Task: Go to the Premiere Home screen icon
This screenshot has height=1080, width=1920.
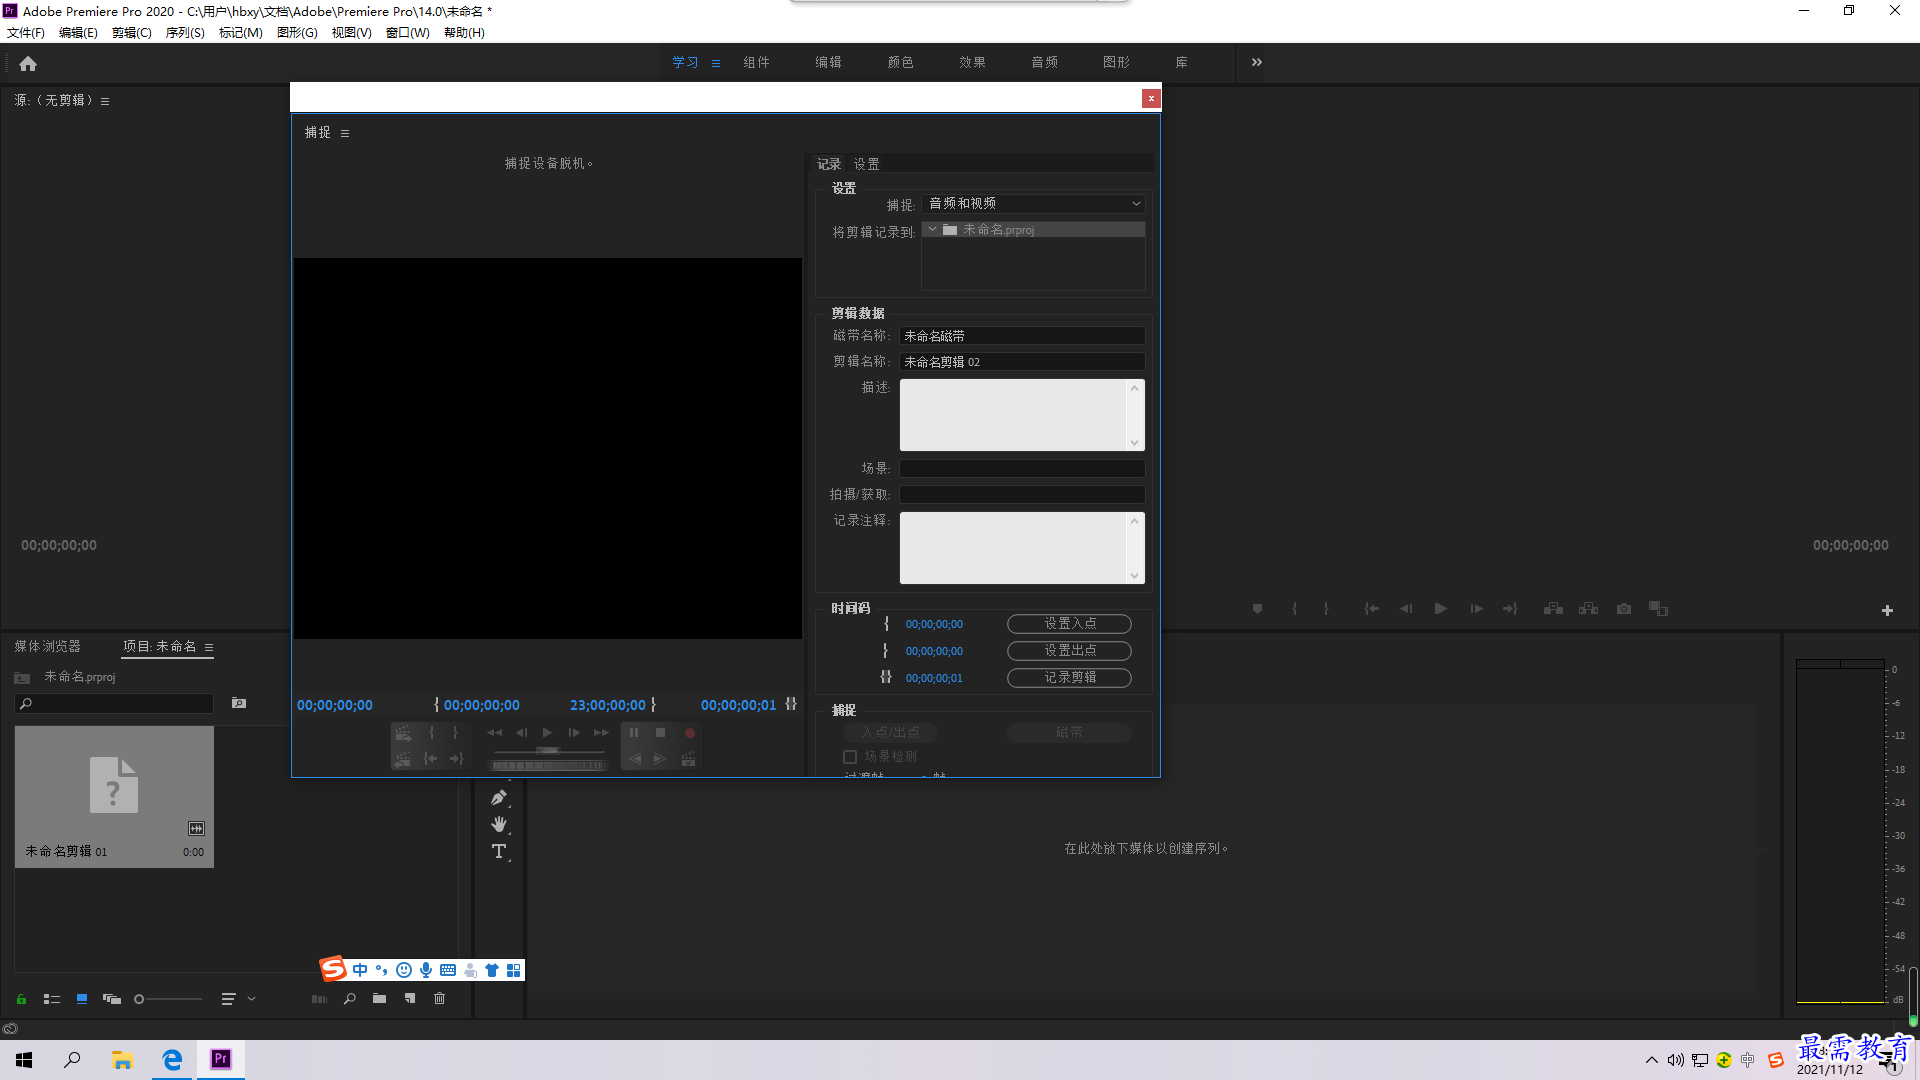Action: point(28,63)
